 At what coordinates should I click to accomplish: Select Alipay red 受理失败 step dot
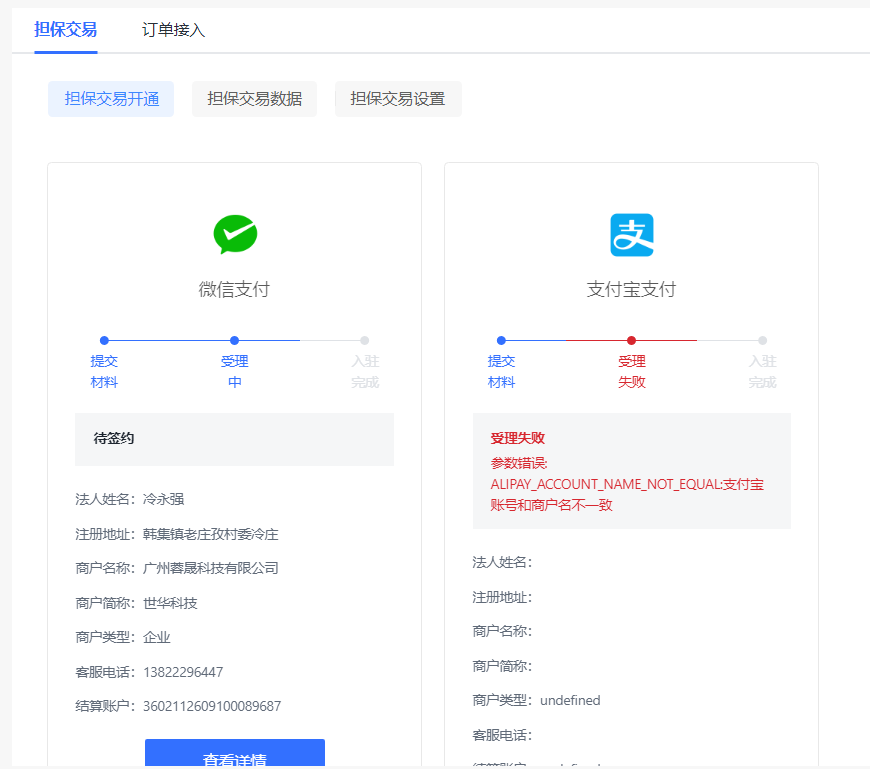click(x=631, y=340)
